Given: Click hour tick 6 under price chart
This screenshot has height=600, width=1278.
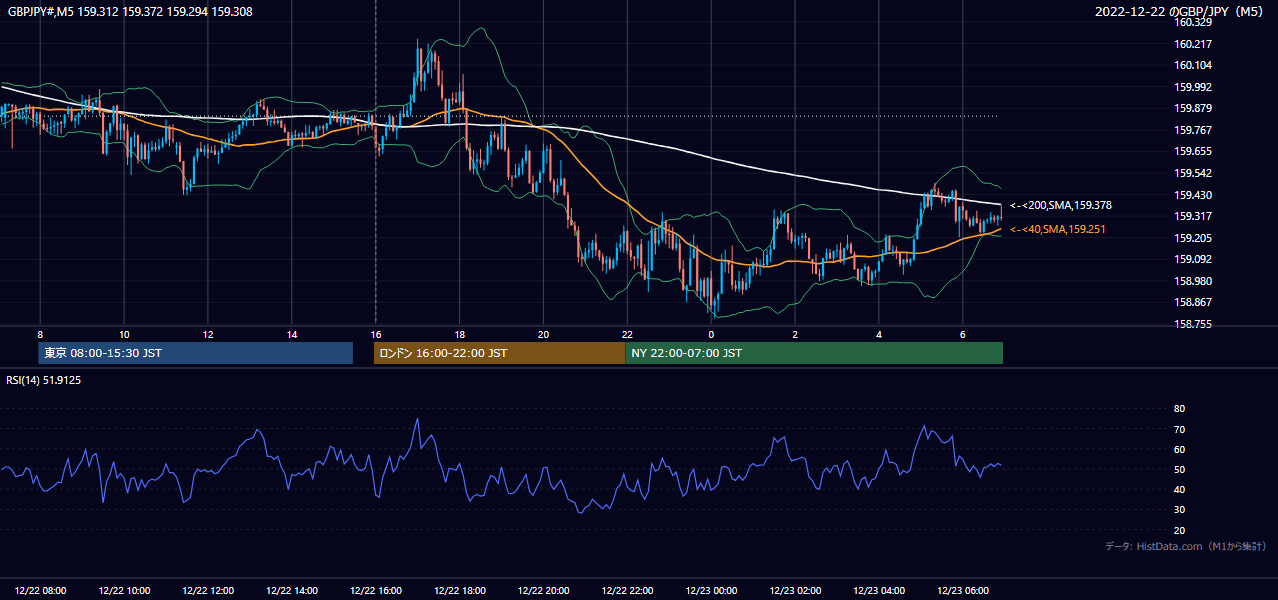Looking at the screenshot, I should pyautogui.click(x=963, y=334).
